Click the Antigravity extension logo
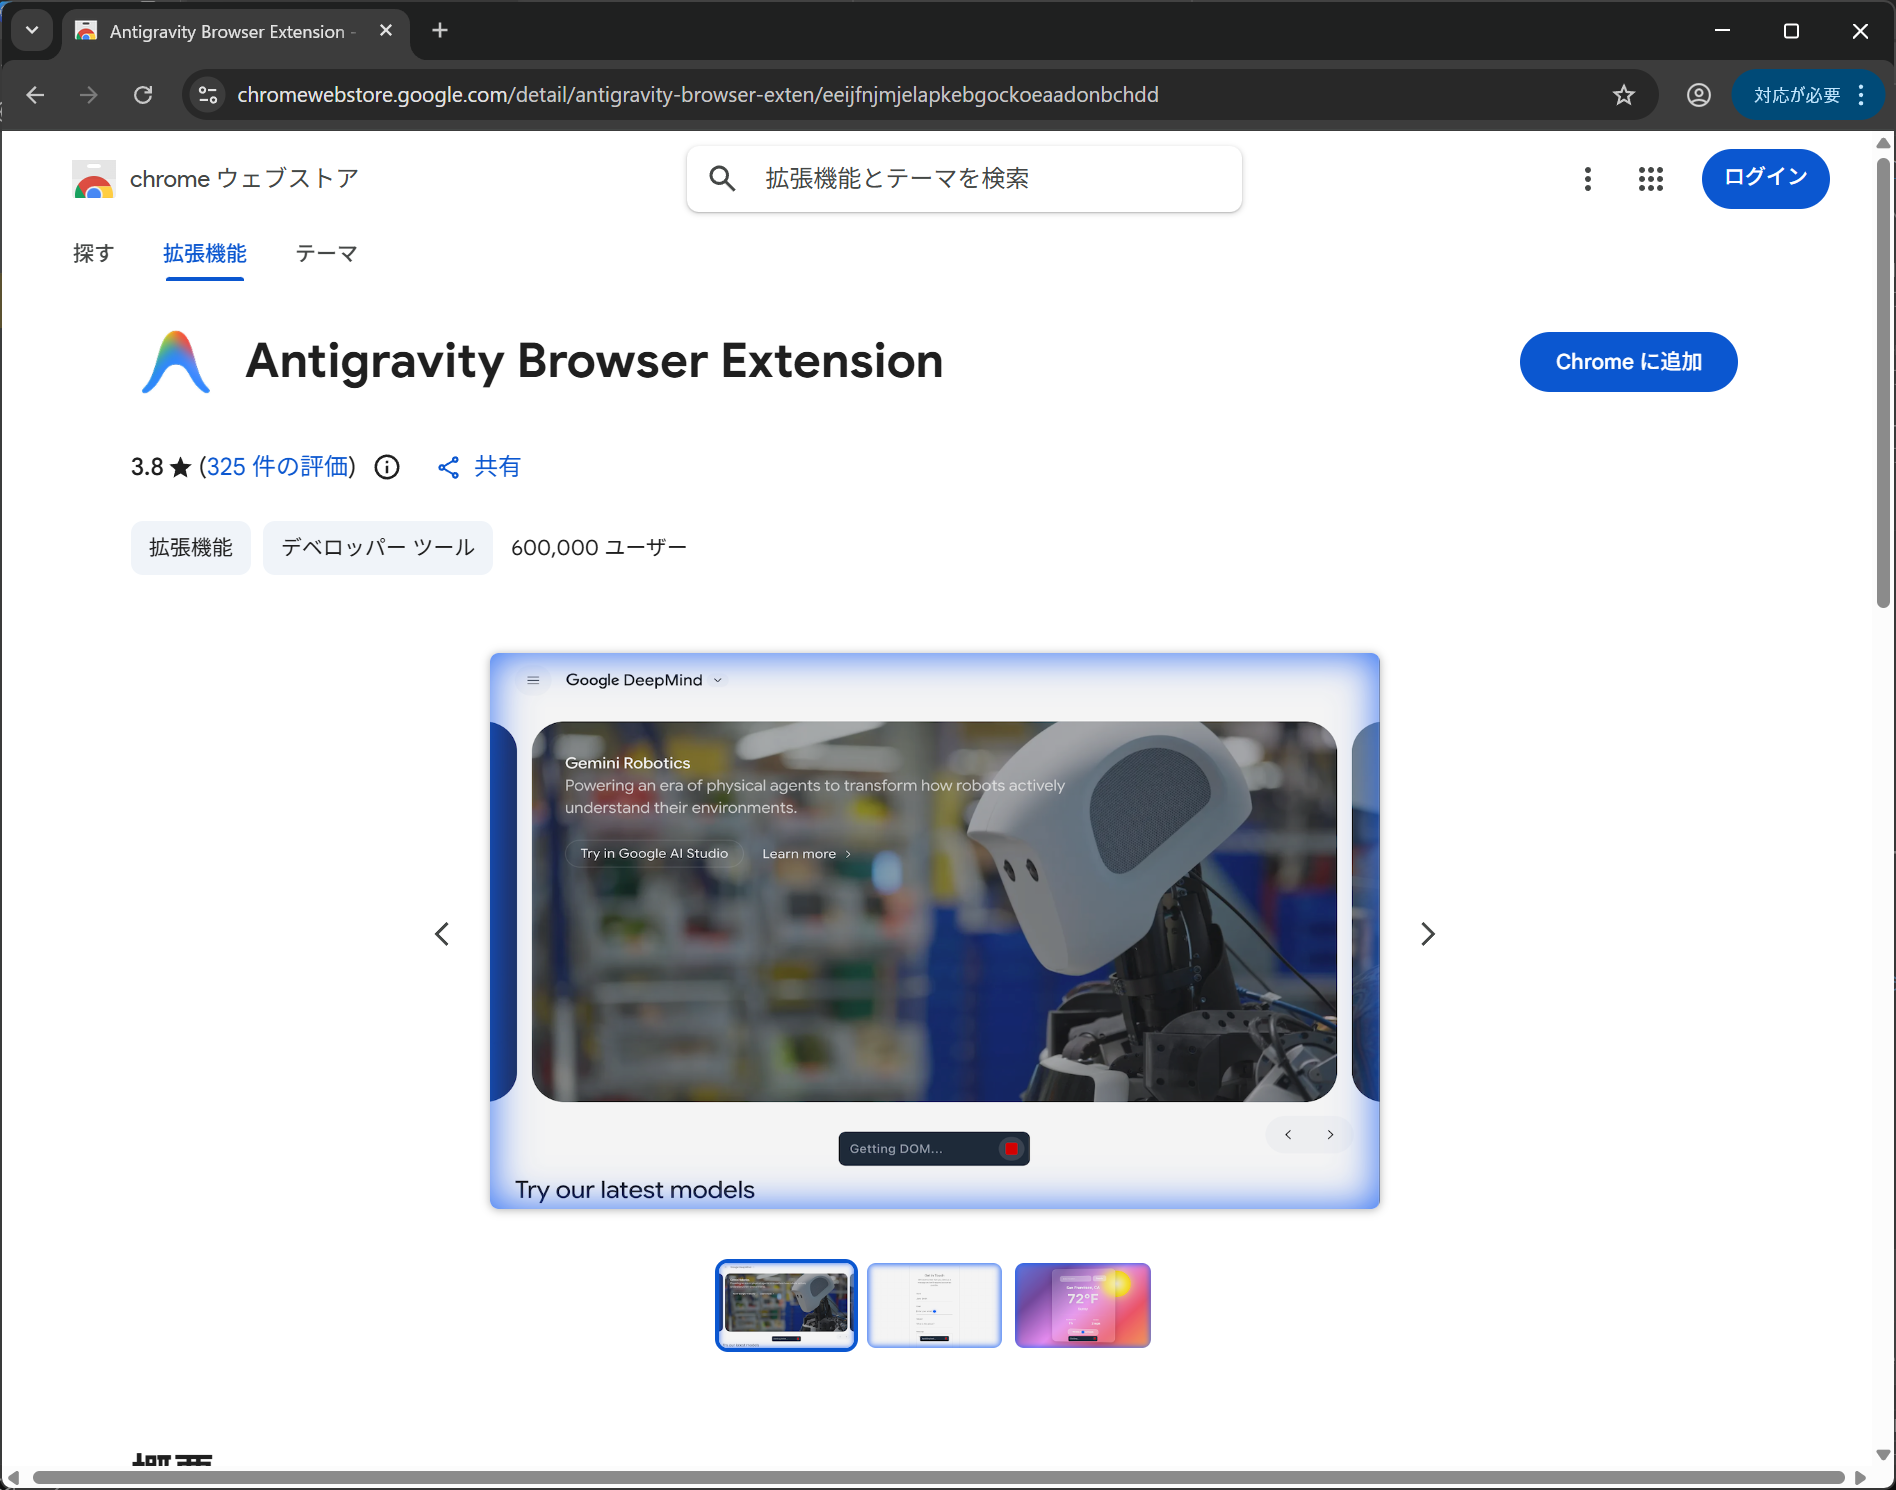 click(176, 362)
